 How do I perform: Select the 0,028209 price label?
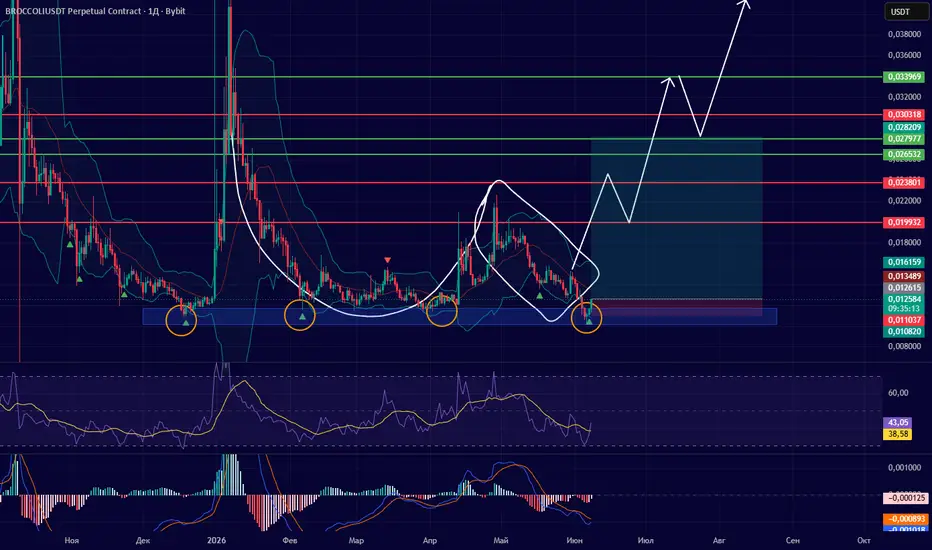[904, 127]
